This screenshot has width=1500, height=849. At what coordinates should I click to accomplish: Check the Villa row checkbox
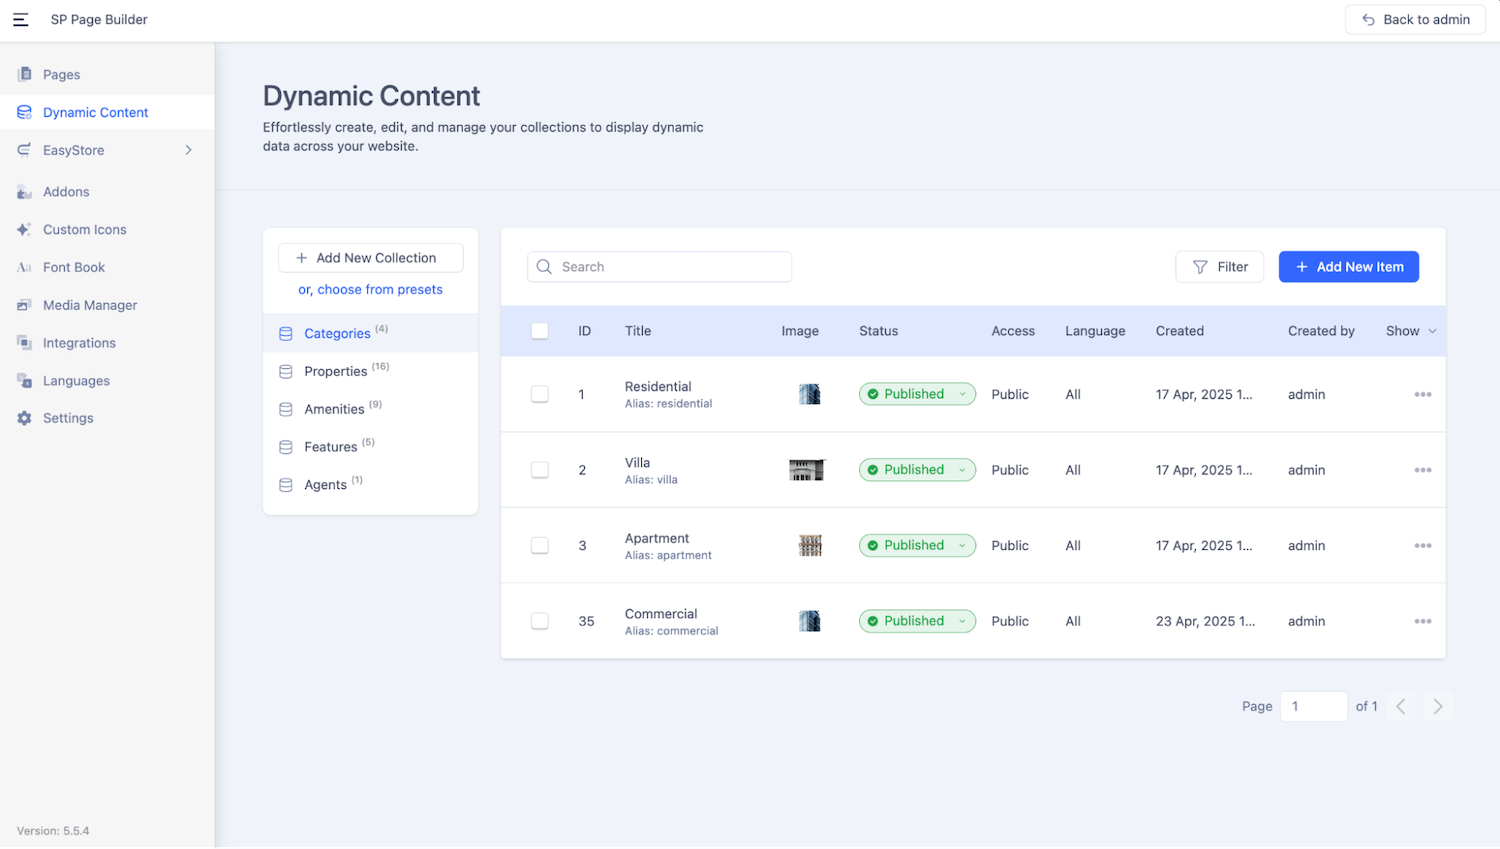tap(540, 470)
